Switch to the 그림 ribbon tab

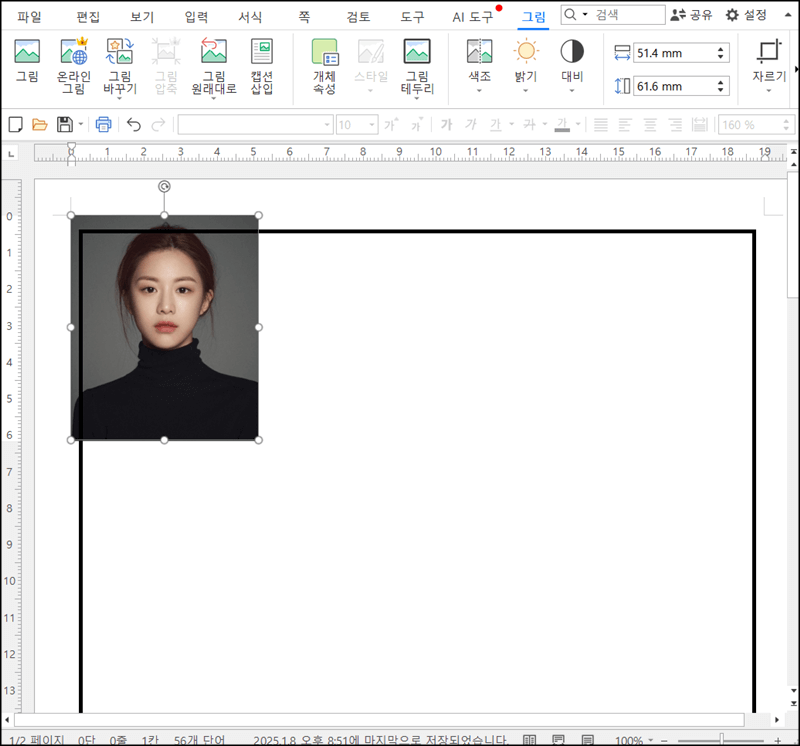pyautogui.click(x=534, y=17)
